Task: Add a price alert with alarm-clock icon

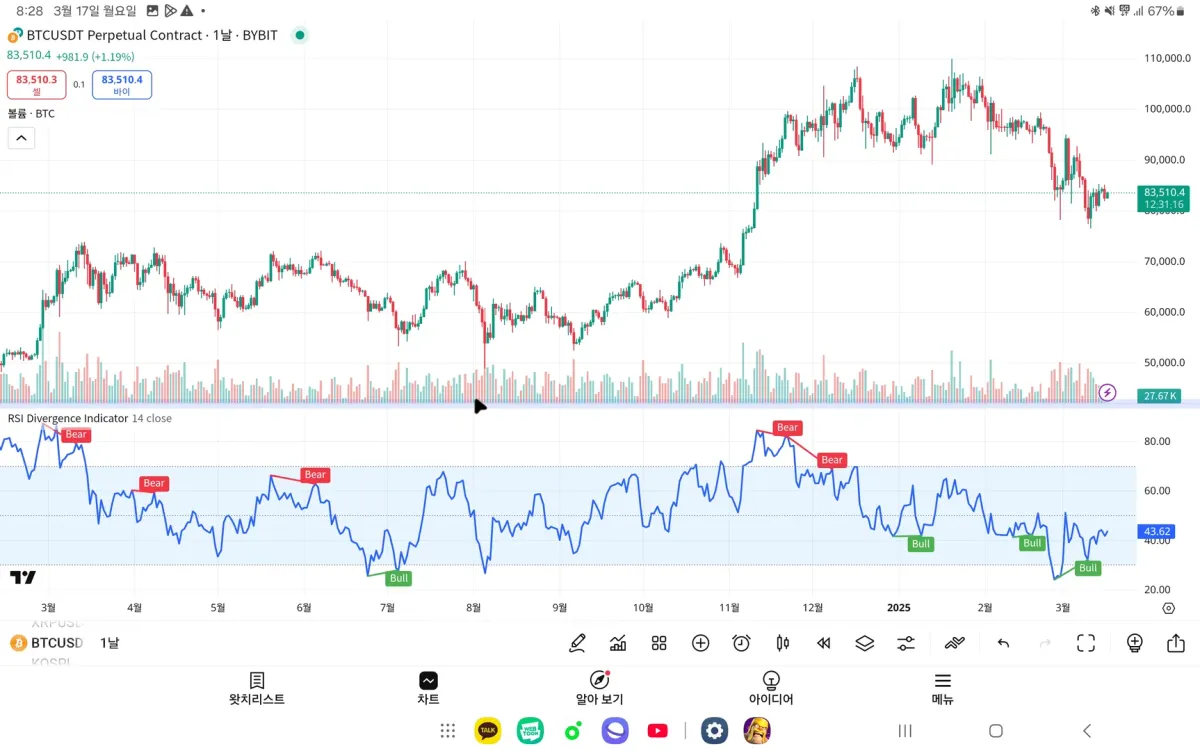Action: [741, 643]
